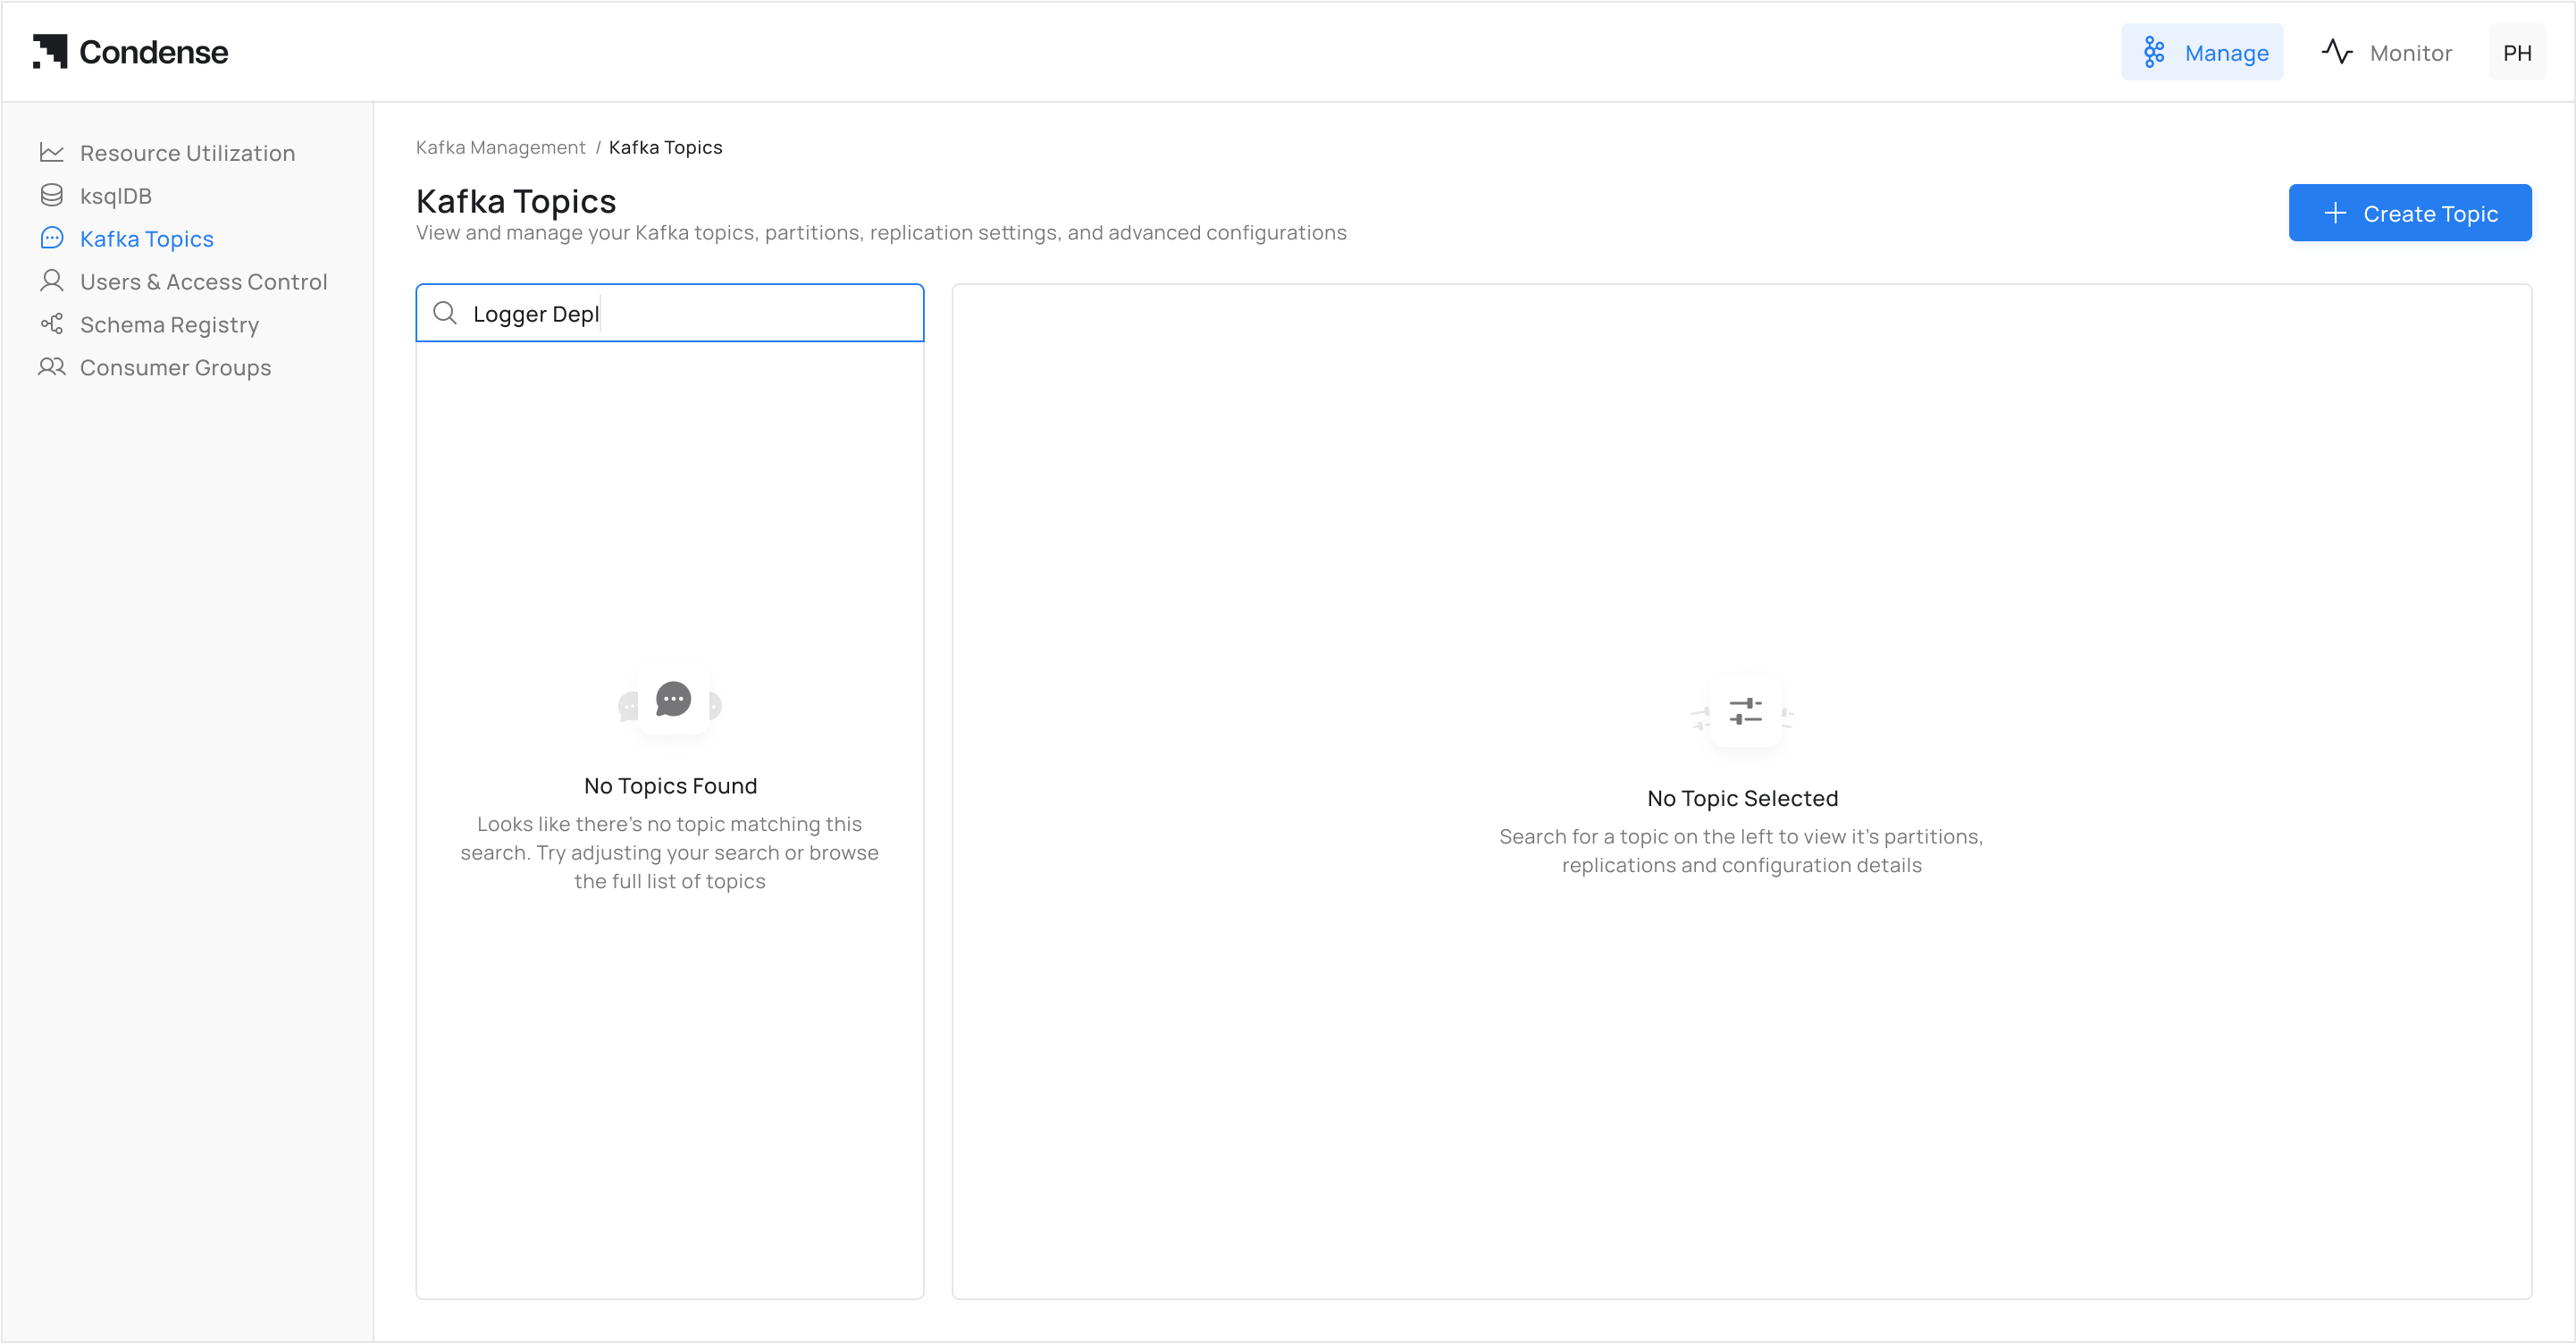Click the Resource Utilization chart icon

(52, 152)
